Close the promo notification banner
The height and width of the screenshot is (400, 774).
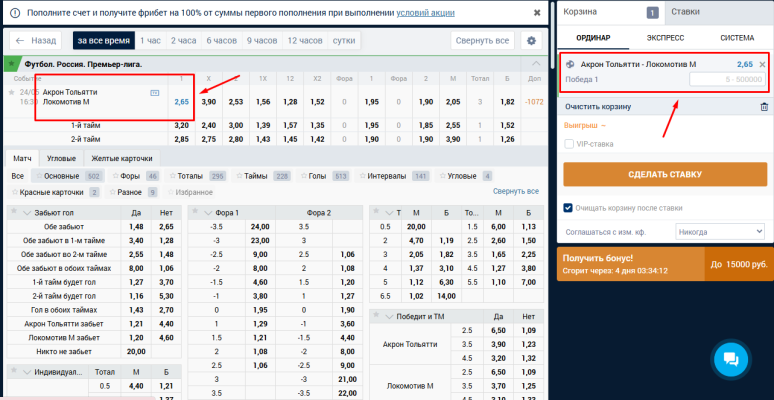coord(537,13)
